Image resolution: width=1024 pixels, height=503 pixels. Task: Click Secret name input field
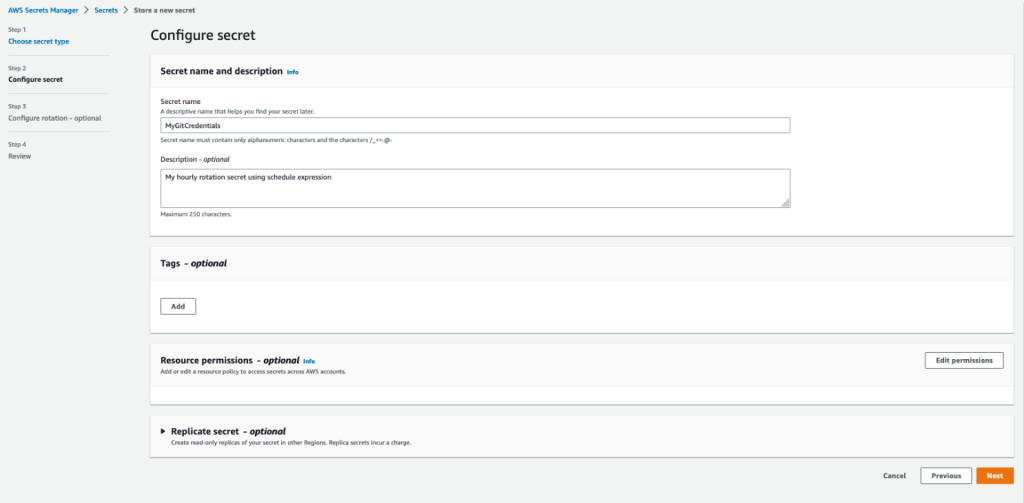(475, 125)
